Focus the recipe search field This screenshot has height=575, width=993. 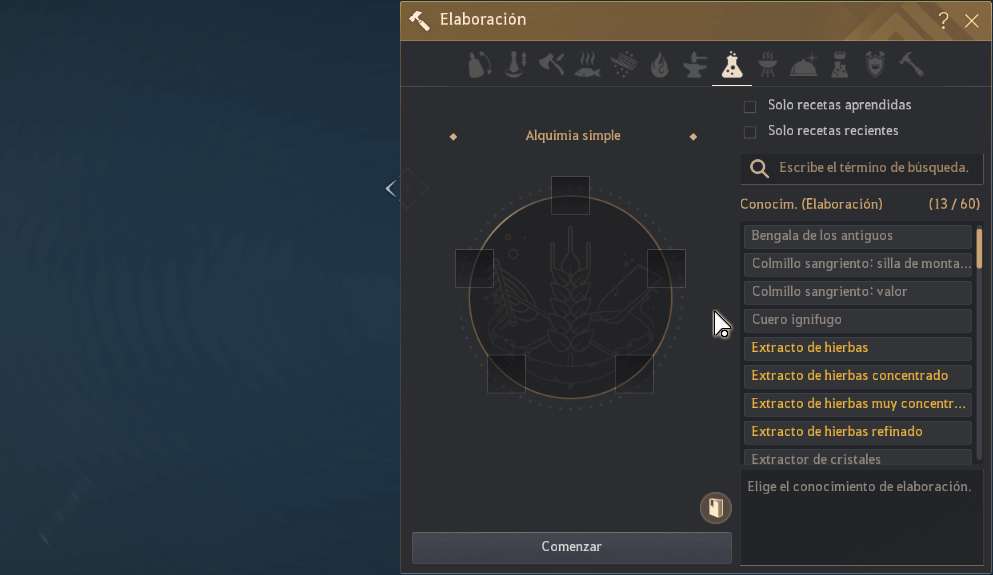point(872,168)
